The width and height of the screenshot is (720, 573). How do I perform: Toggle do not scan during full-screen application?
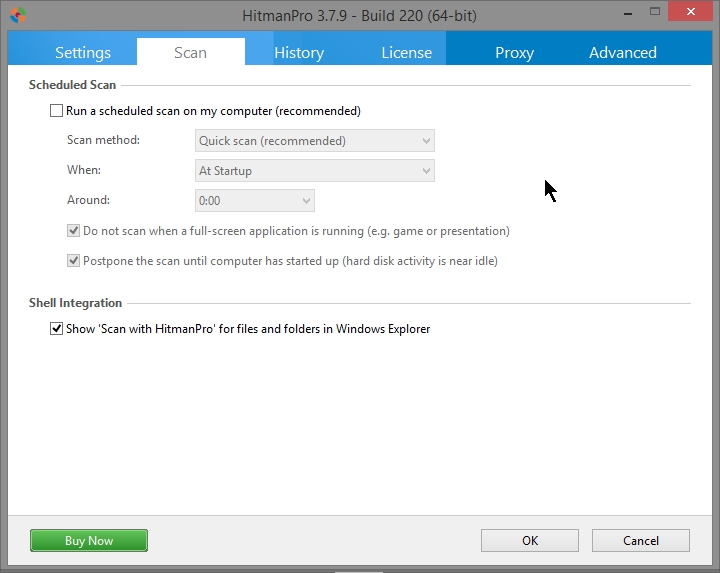(x=73, y=230)
